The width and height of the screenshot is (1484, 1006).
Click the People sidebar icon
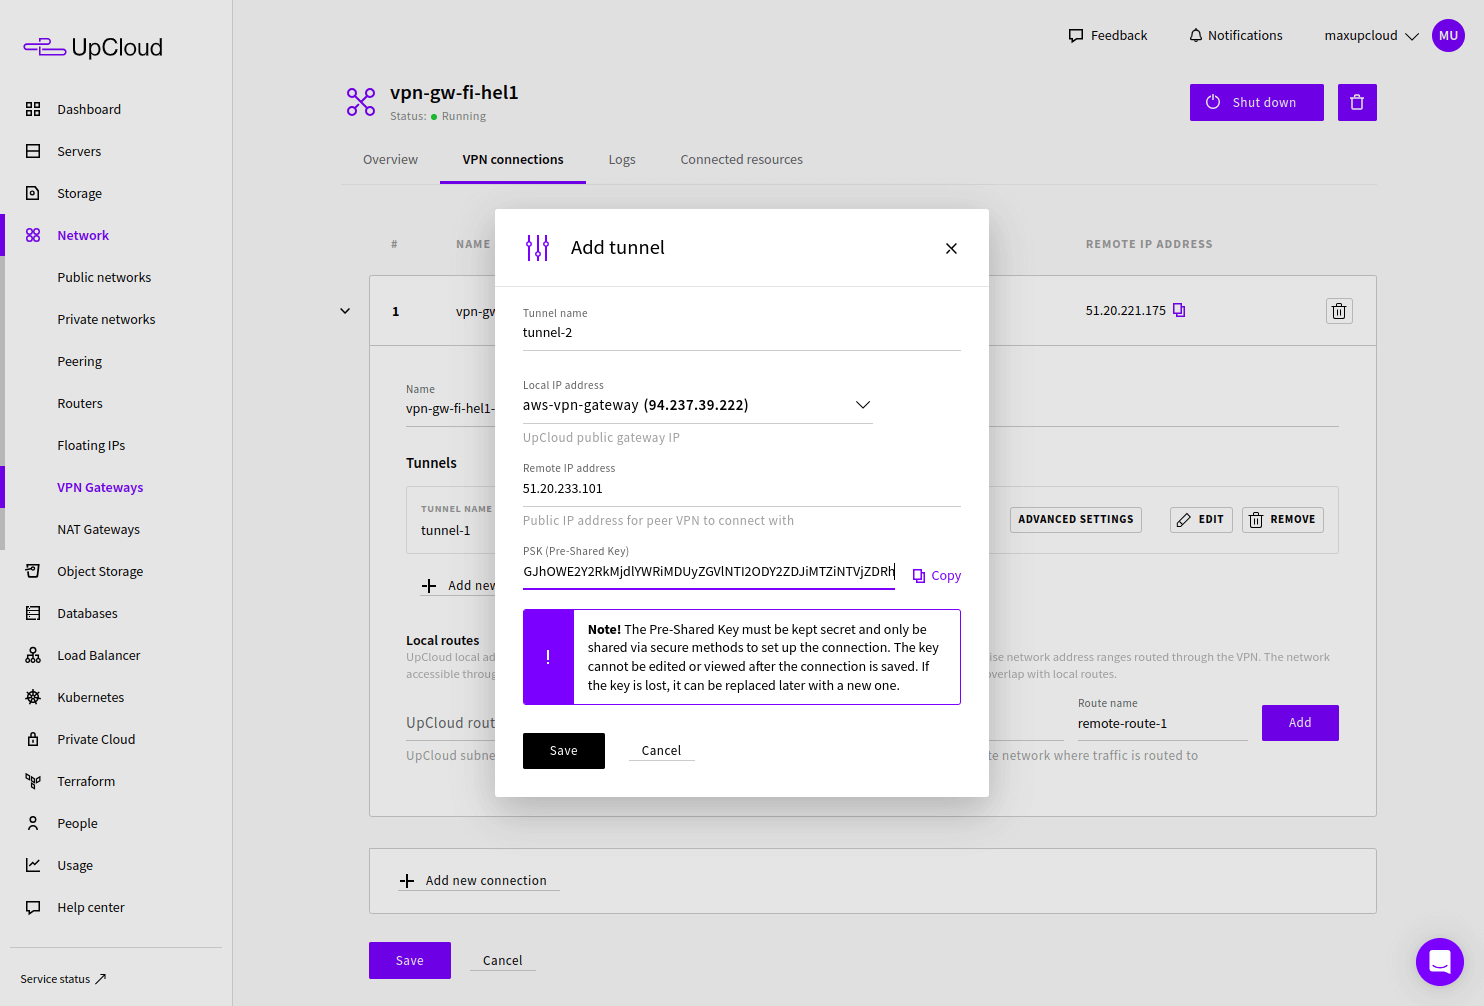click(33, 823)
